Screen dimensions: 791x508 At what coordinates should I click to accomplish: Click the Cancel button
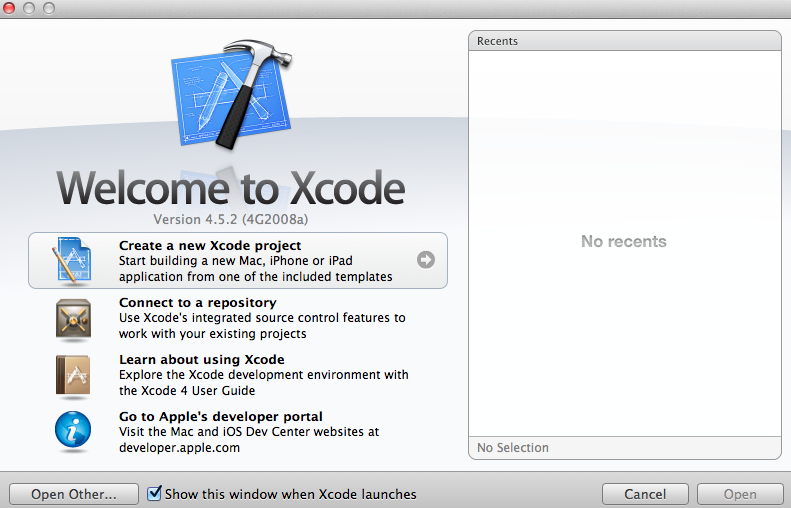(645, 494)
